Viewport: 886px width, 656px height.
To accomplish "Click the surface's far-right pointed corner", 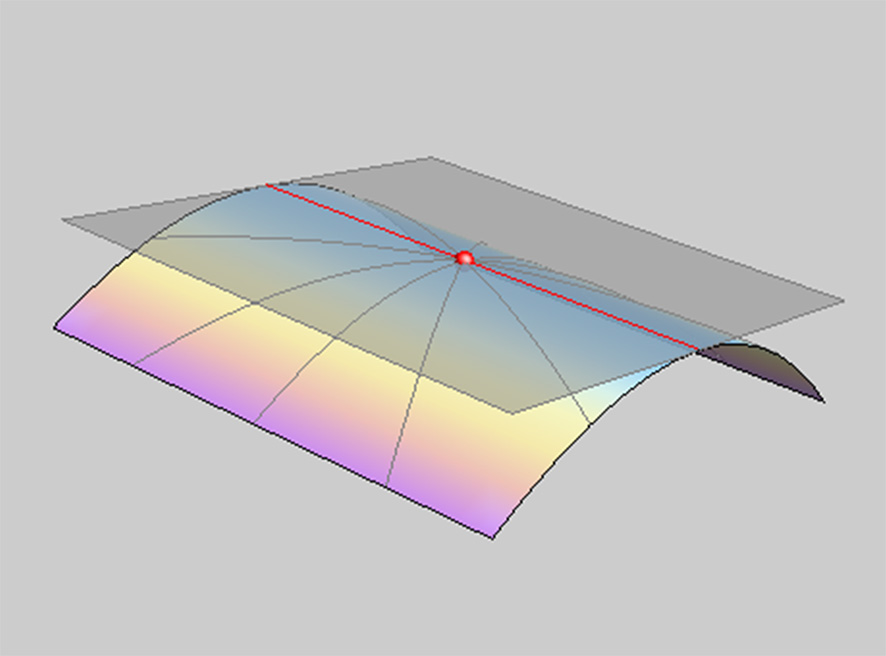I will pyautogui.click(x=823, y=401).
